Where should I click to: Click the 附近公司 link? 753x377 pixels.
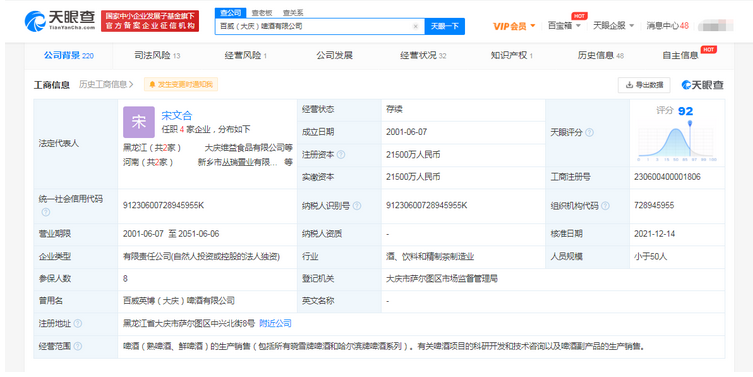pyautogui.click(x=275, y=324)
